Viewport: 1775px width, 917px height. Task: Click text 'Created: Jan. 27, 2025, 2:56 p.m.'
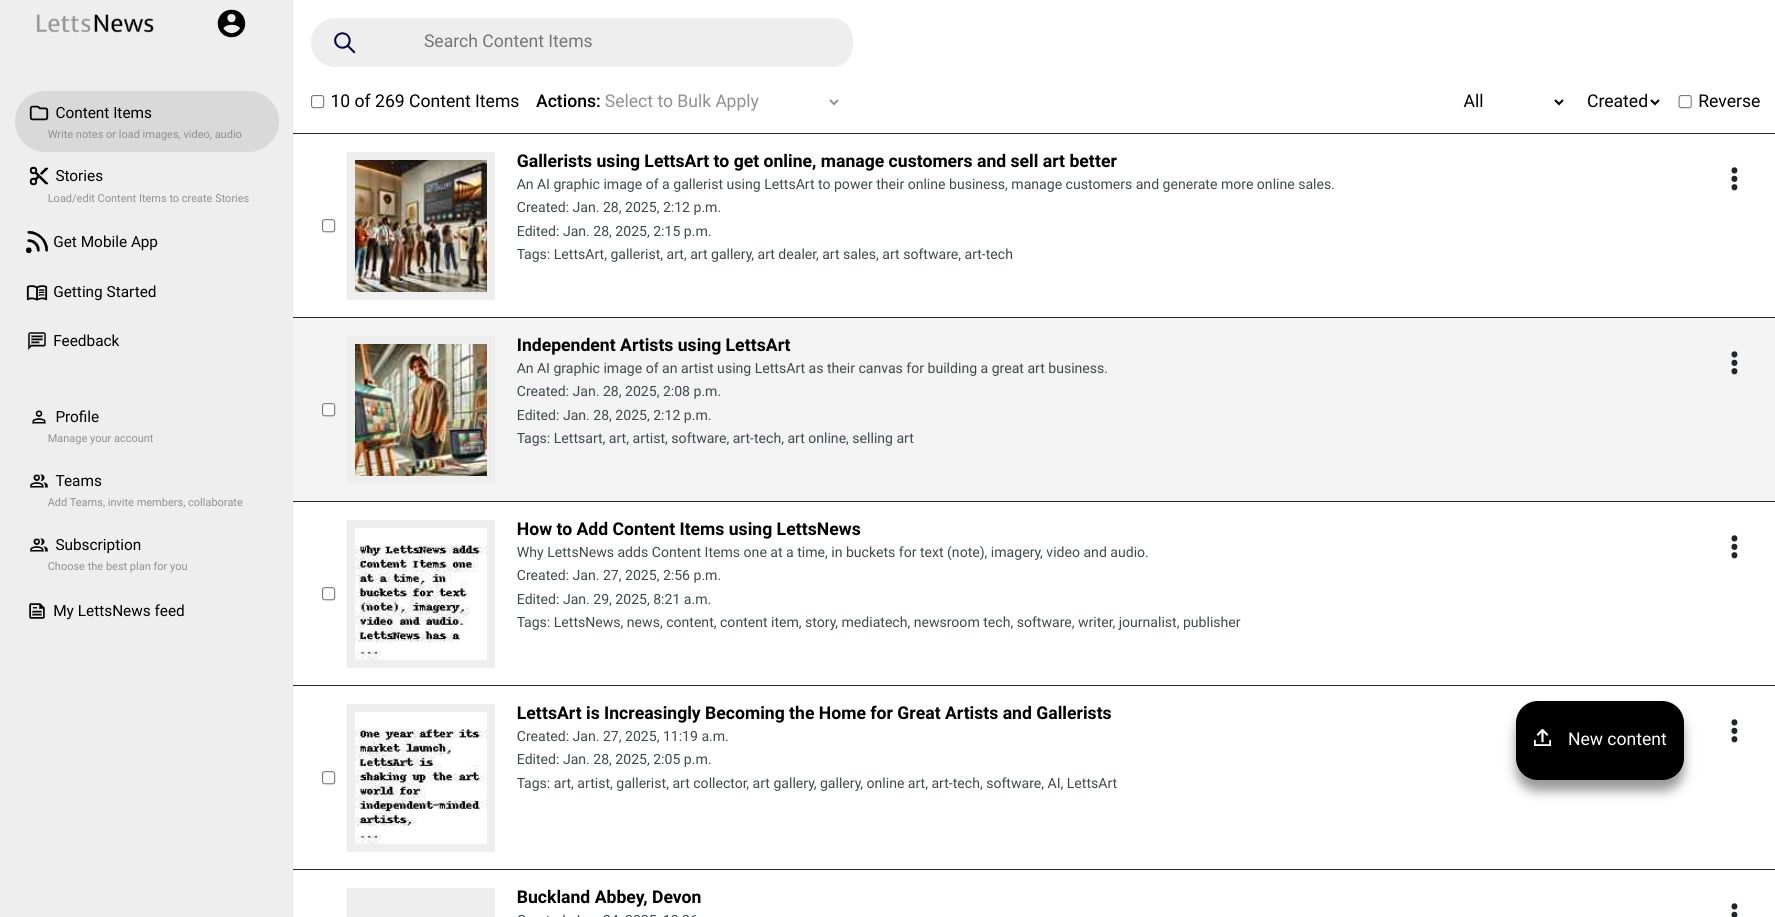pos(618,575)
